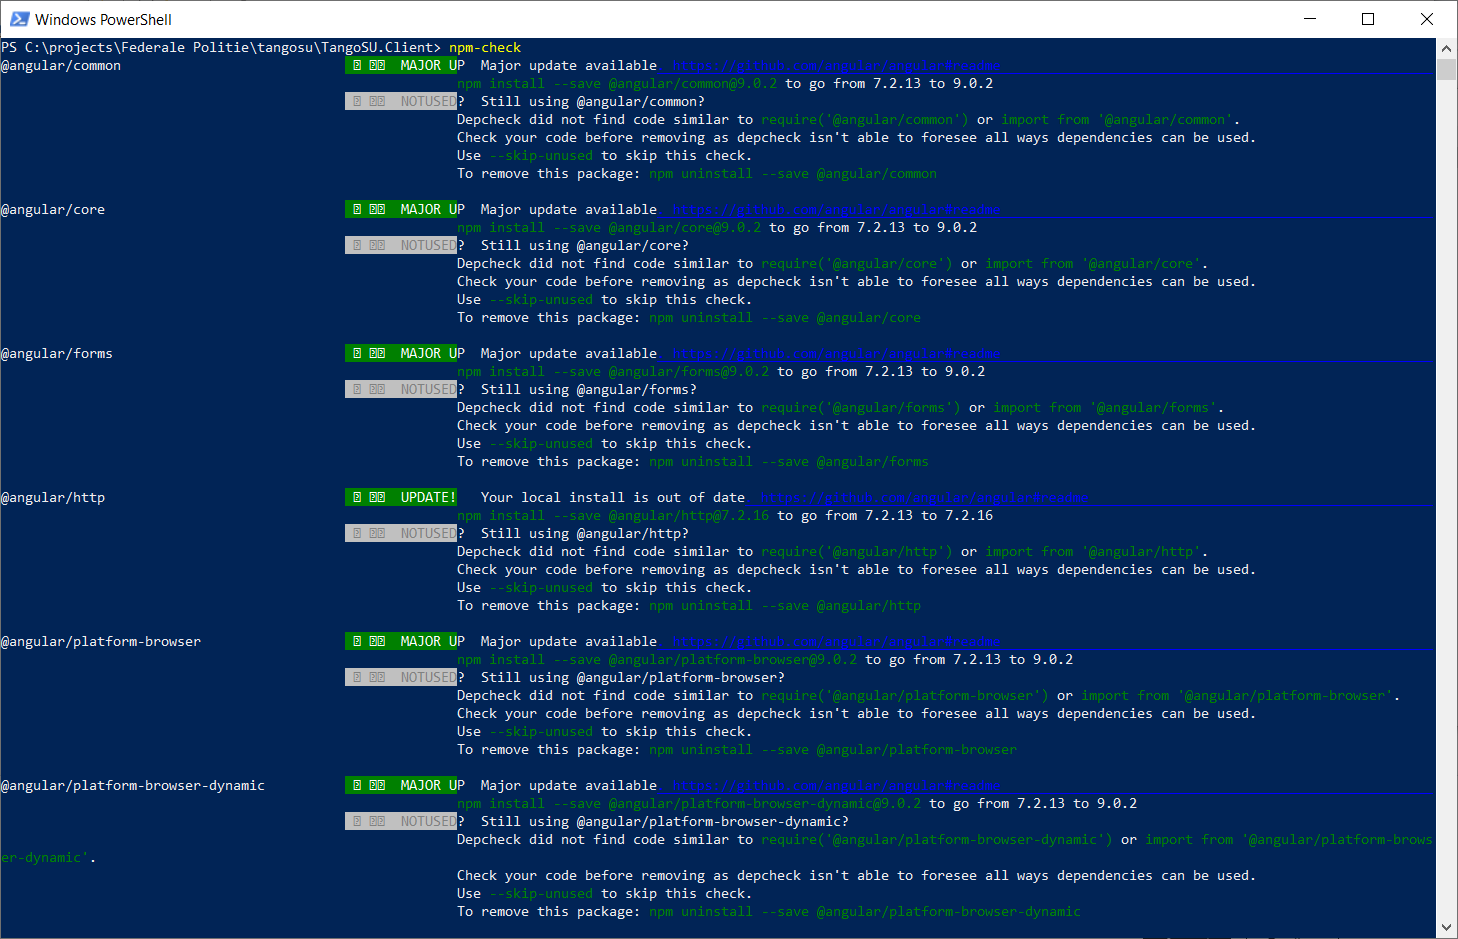Viewport: 1458px width, 939px height.
Task: Click the '@angular/common' package name
Action: click(x=61, y=65)
